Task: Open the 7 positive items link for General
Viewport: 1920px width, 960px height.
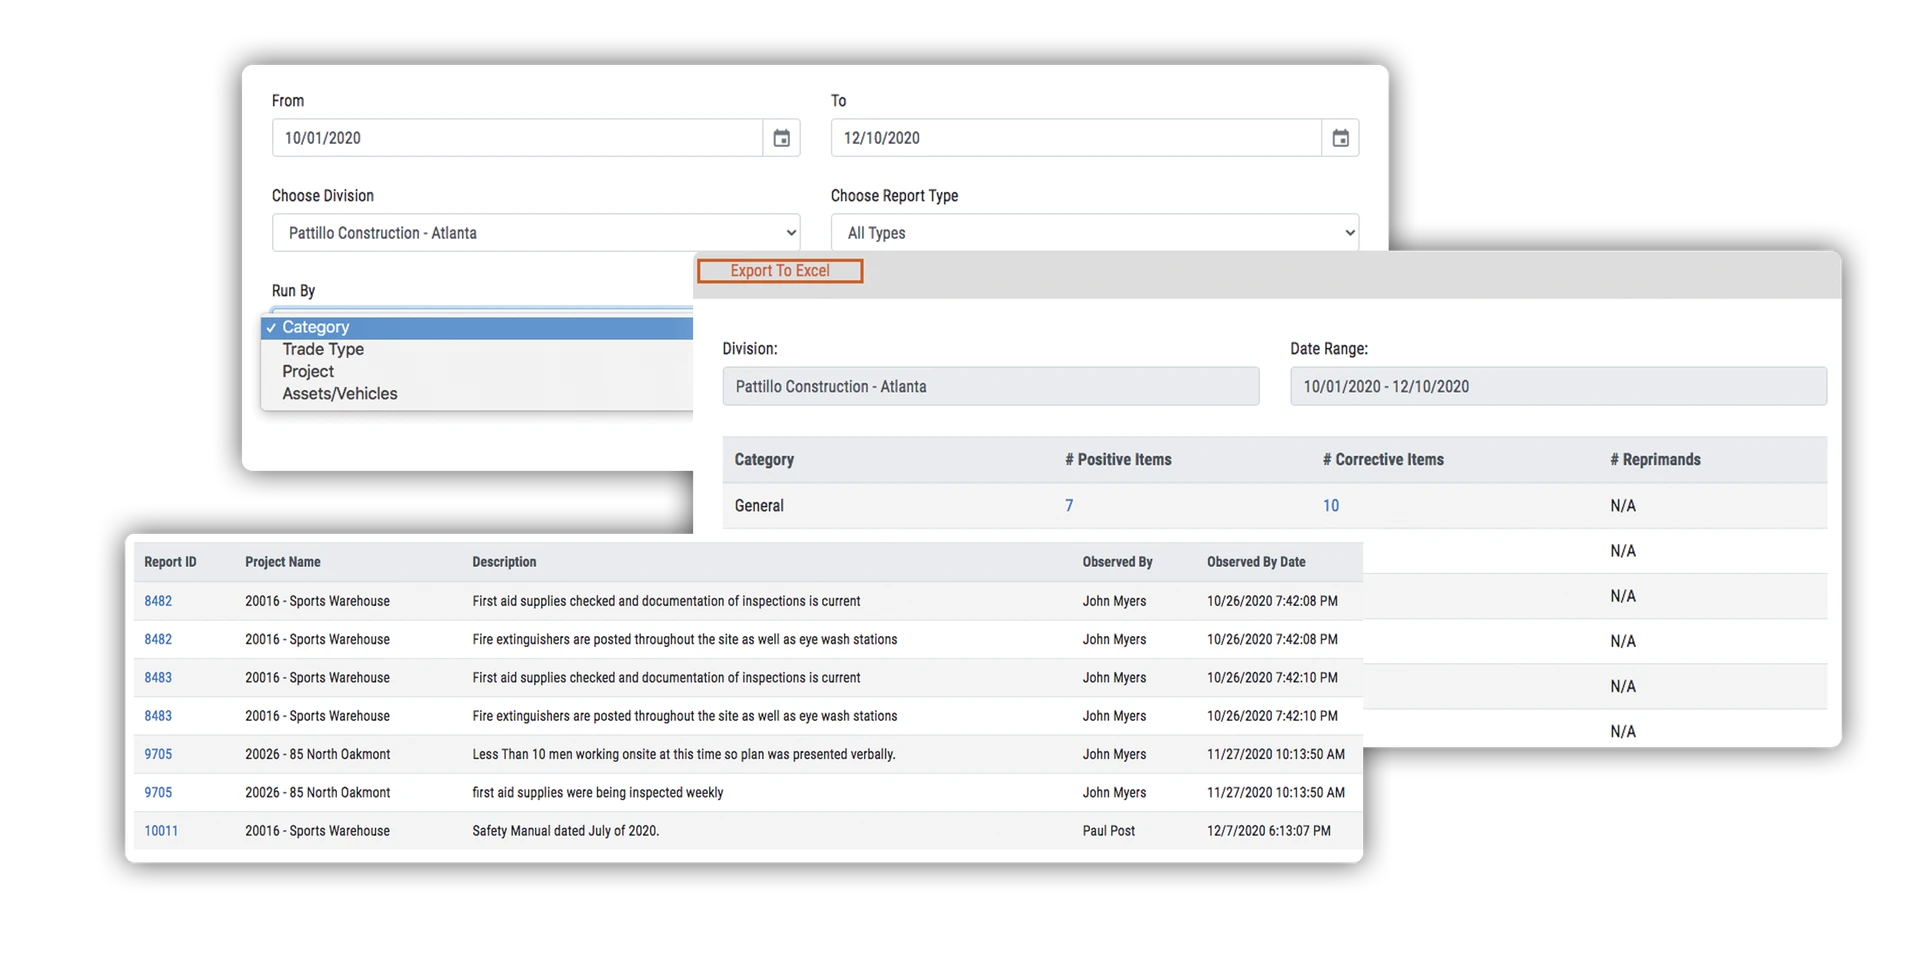Action: (x=1069, y=506)
